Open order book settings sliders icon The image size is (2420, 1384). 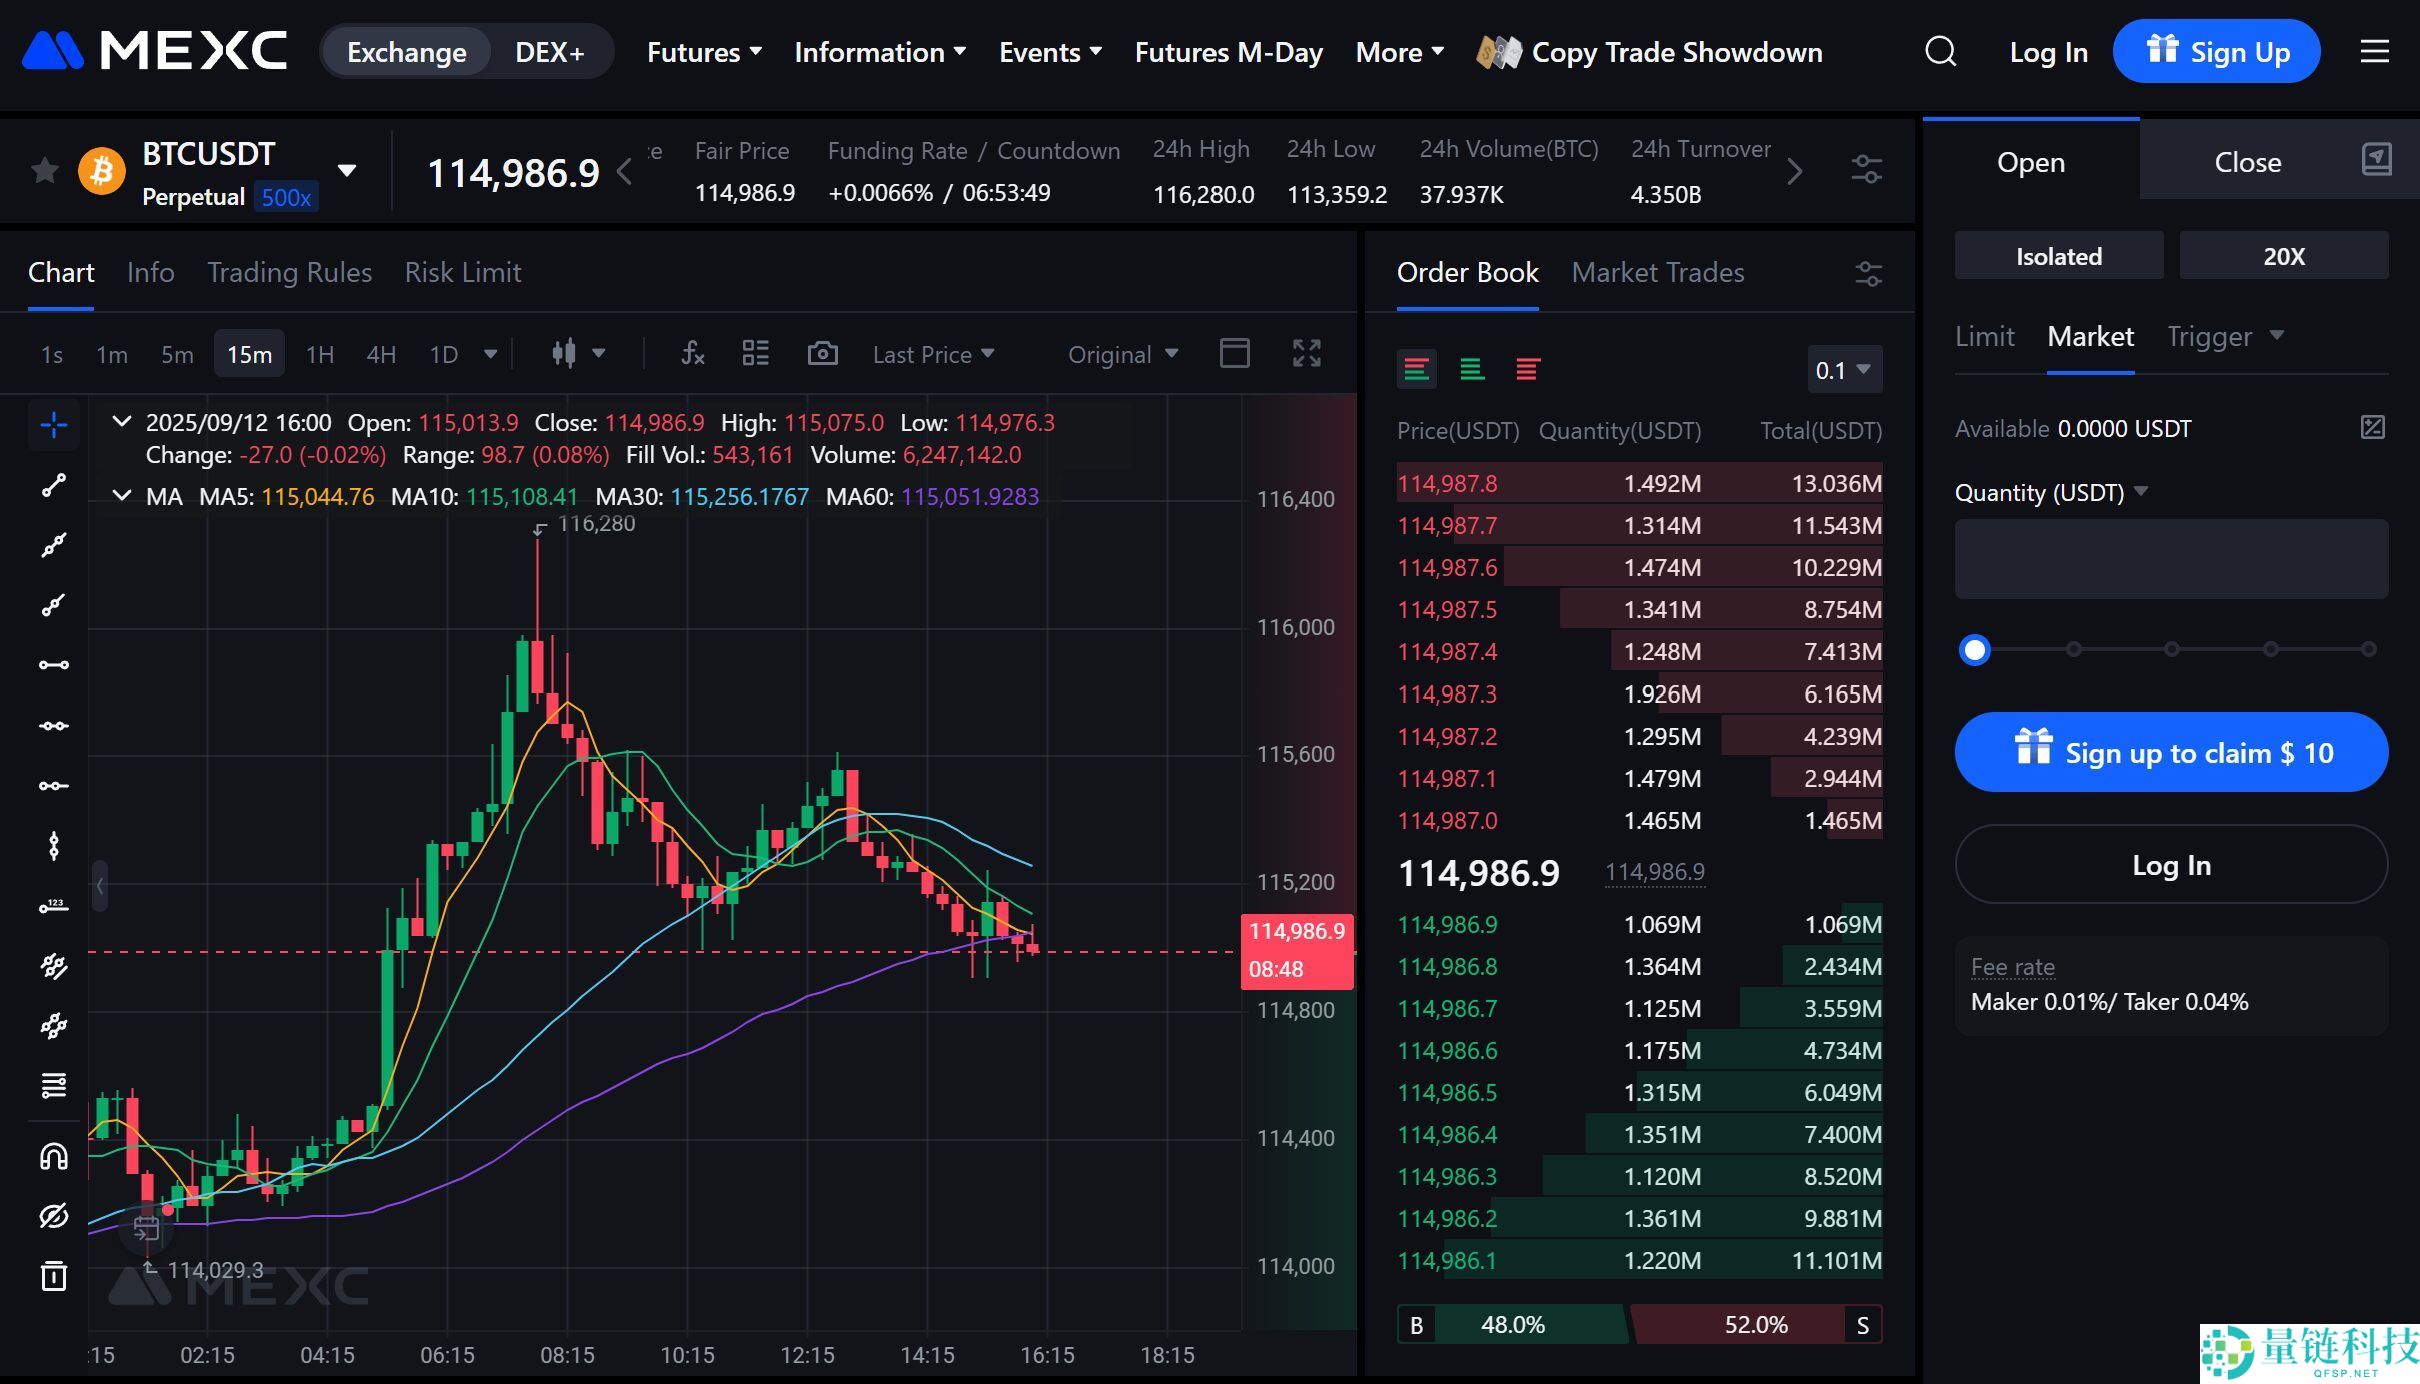(x=1868, y=273)
